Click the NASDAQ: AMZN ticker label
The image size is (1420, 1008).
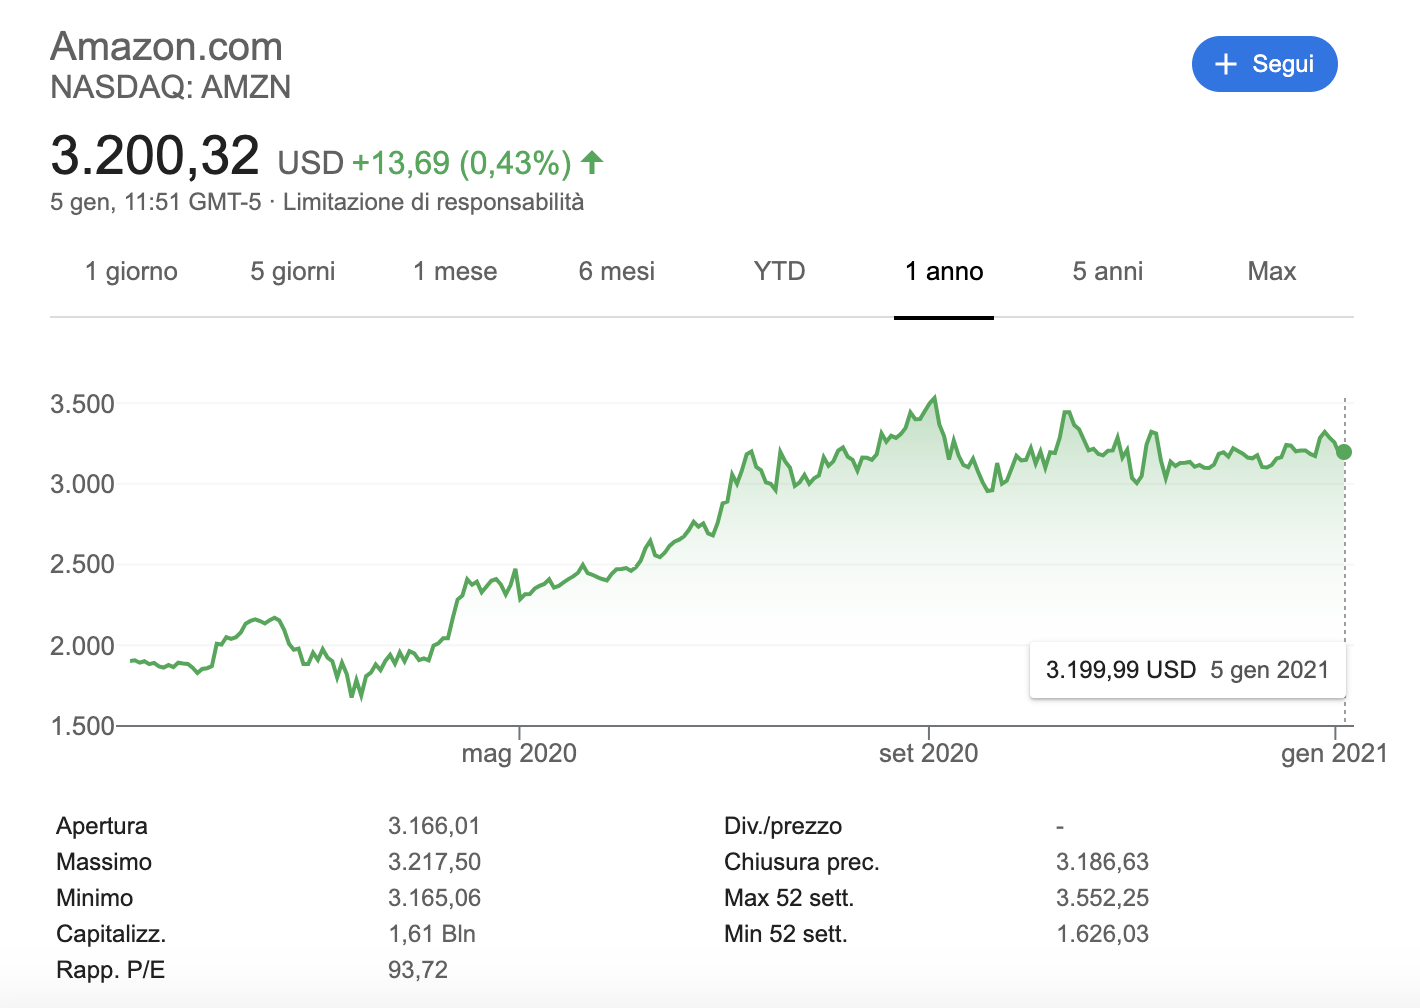(x=170, y=88)
